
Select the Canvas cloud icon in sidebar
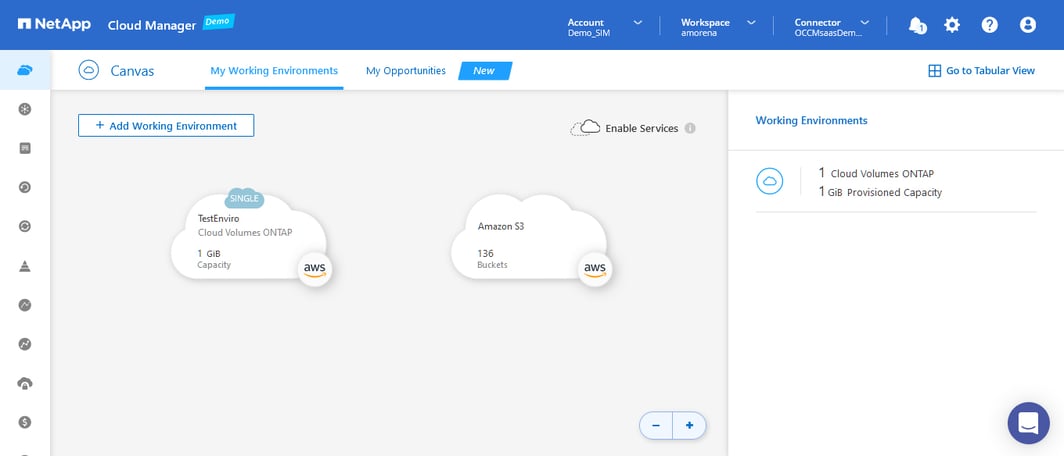25,70
